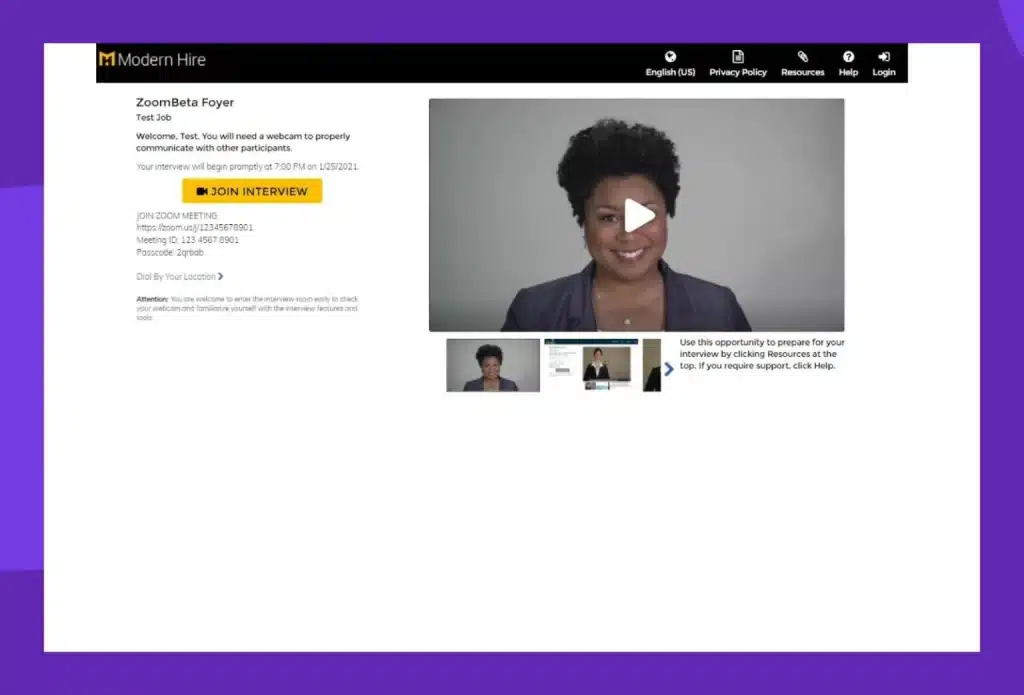The image size is (1024, 695).
Task: Select the Login text label
Action: [x=883, y=73]
